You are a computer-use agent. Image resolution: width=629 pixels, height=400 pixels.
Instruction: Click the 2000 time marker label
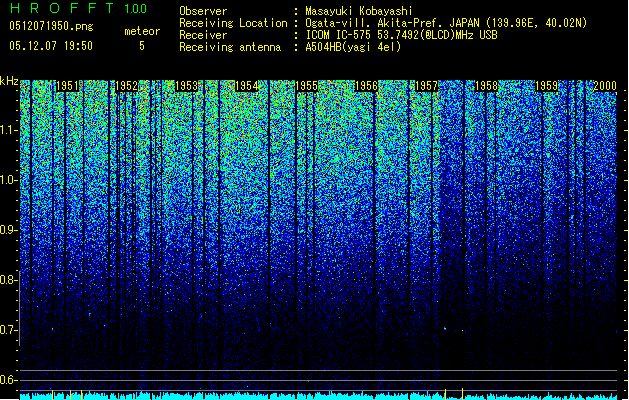click(x=605, y=86)
